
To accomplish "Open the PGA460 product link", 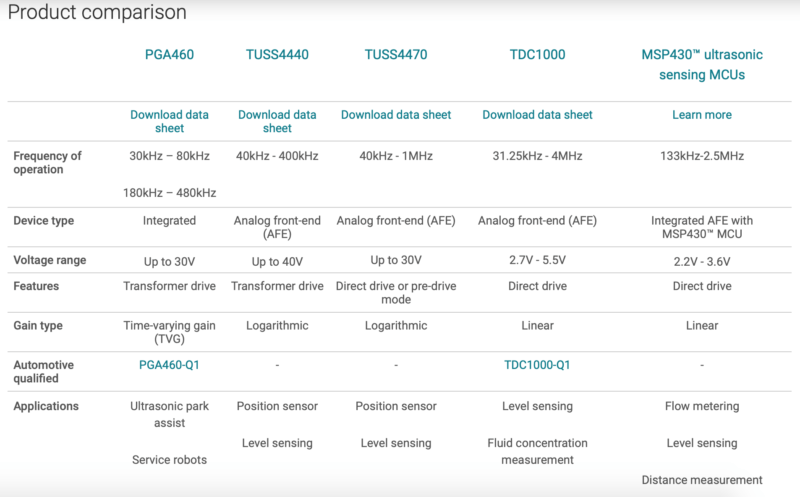I will 169,55.
